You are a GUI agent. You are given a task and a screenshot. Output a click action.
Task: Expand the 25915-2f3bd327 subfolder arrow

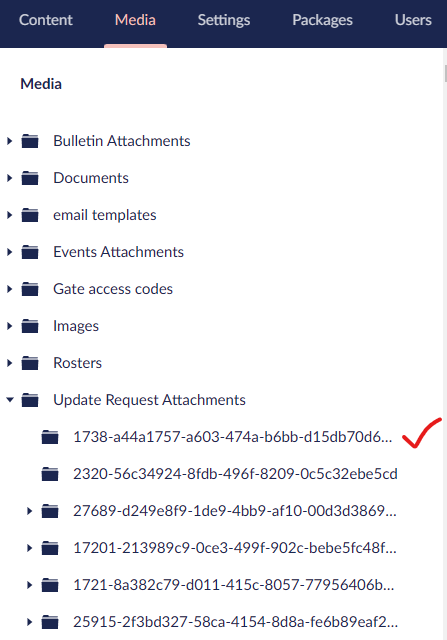[x=29, y=622]
